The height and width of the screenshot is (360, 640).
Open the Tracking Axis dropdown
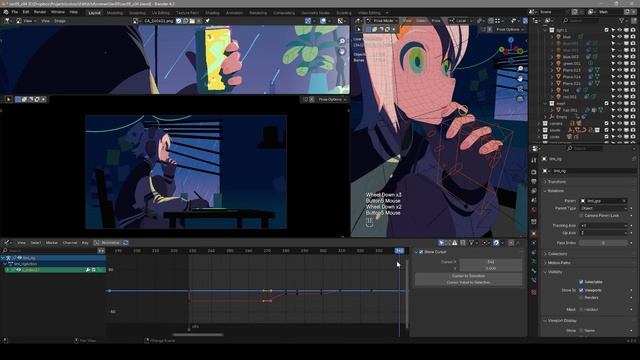[x=603, y=225]
